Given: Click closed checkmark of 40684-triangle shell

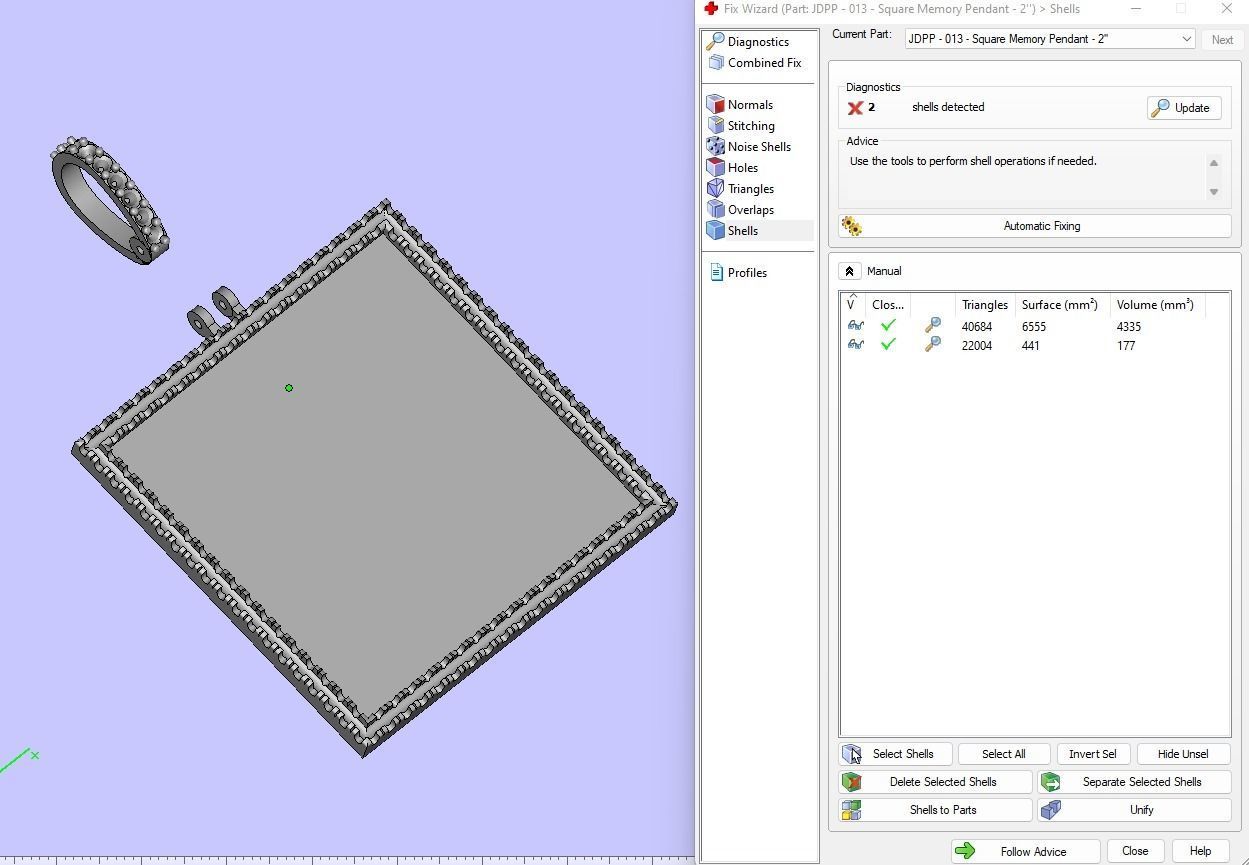Looking at the screenshot, I should (887, 326).
